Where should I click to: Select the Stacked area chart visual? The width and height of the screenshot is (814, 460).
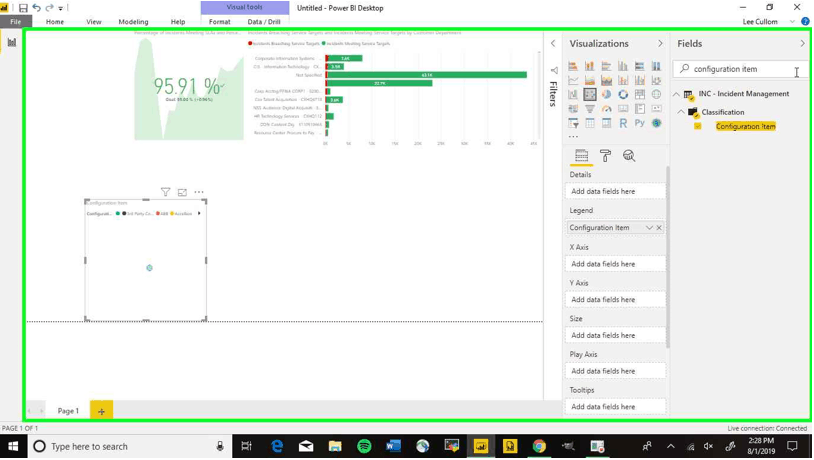pyautogui.click(x=606, y=80)
